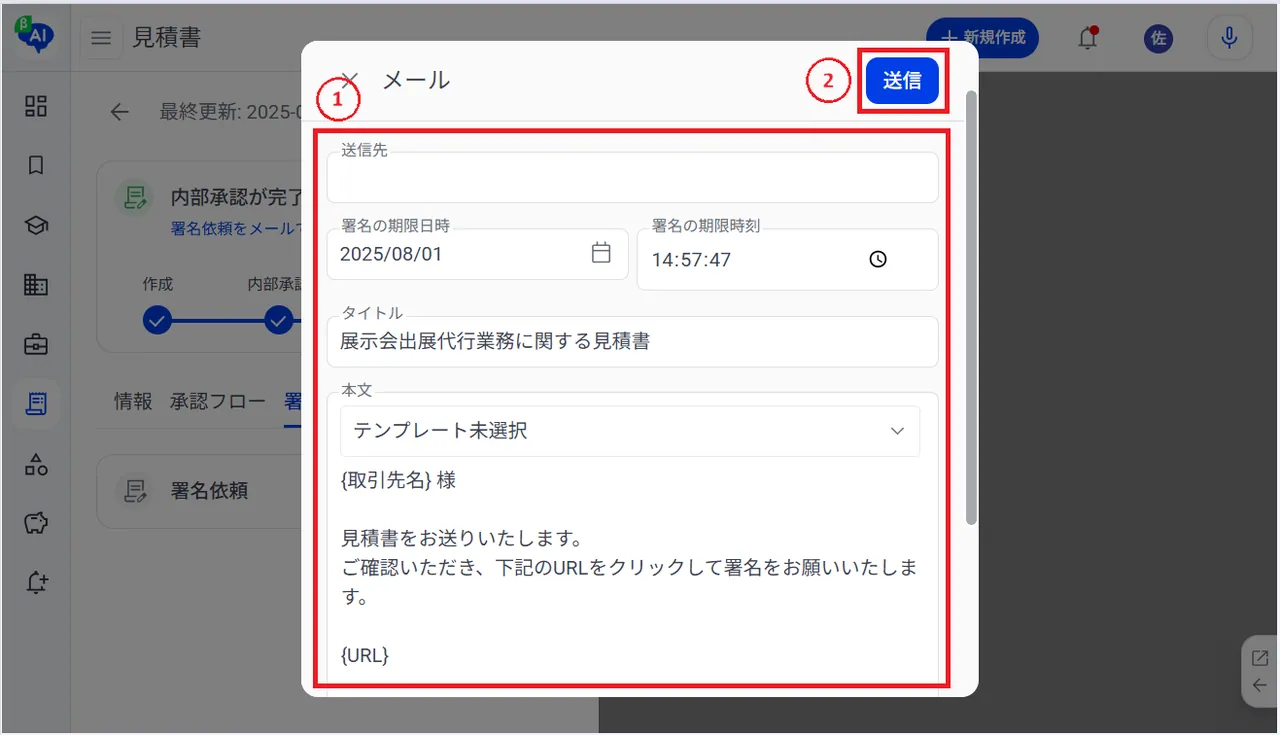This screenshot has height=735, width=1280.
Task: Click the 作成 step checkmark
Action: click(157, 321)
